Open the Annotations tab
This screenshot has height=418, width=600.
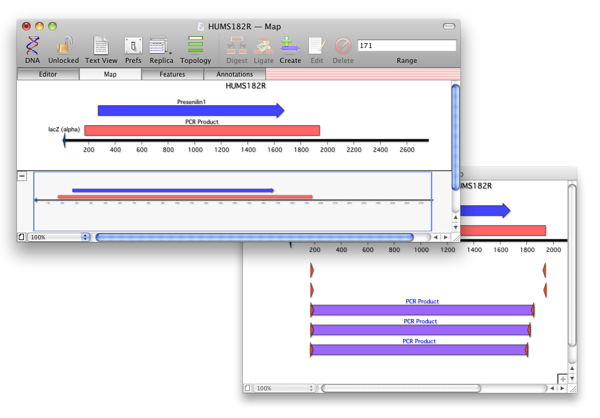pyautogui.click(x=235, y=74)
